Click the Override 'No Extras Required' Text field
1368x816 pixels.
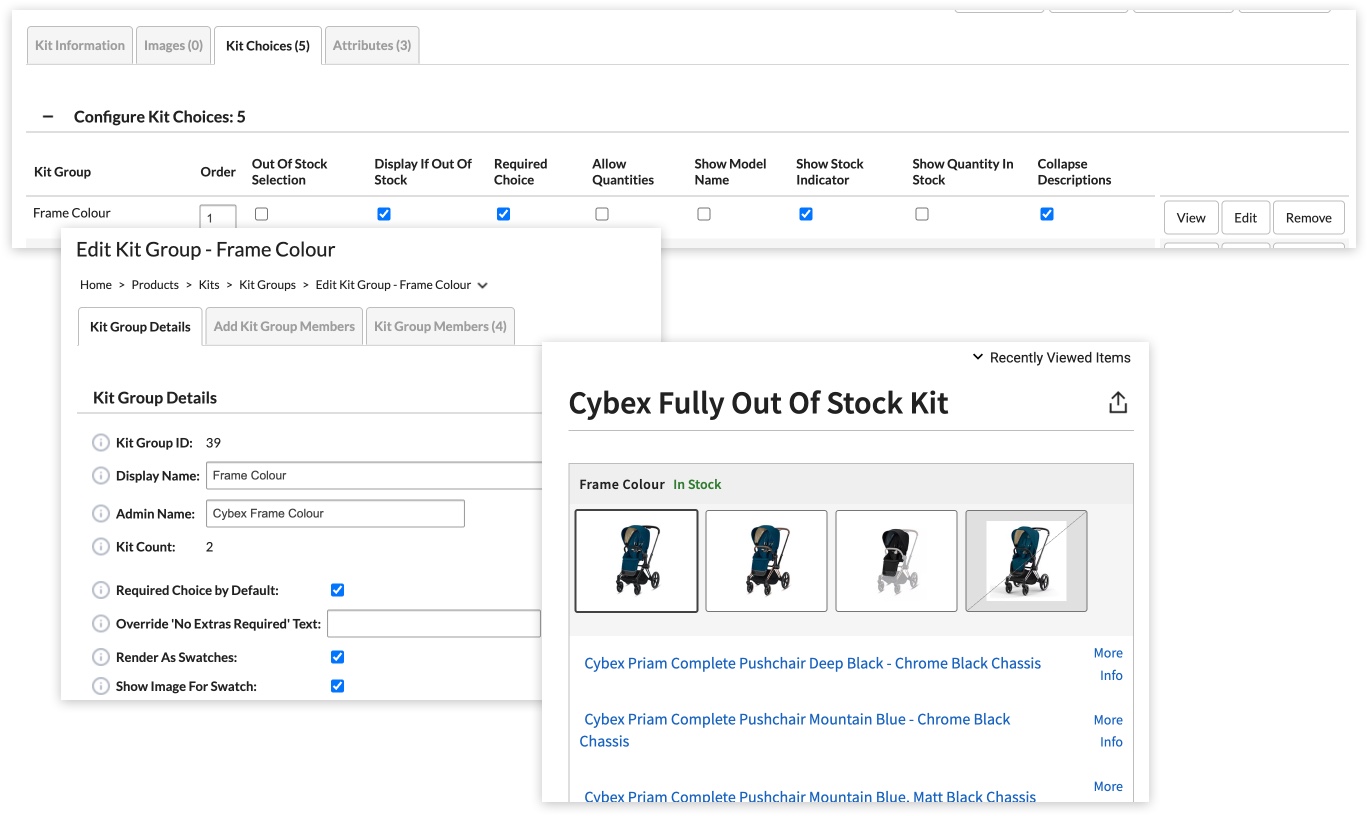point(434,623)
